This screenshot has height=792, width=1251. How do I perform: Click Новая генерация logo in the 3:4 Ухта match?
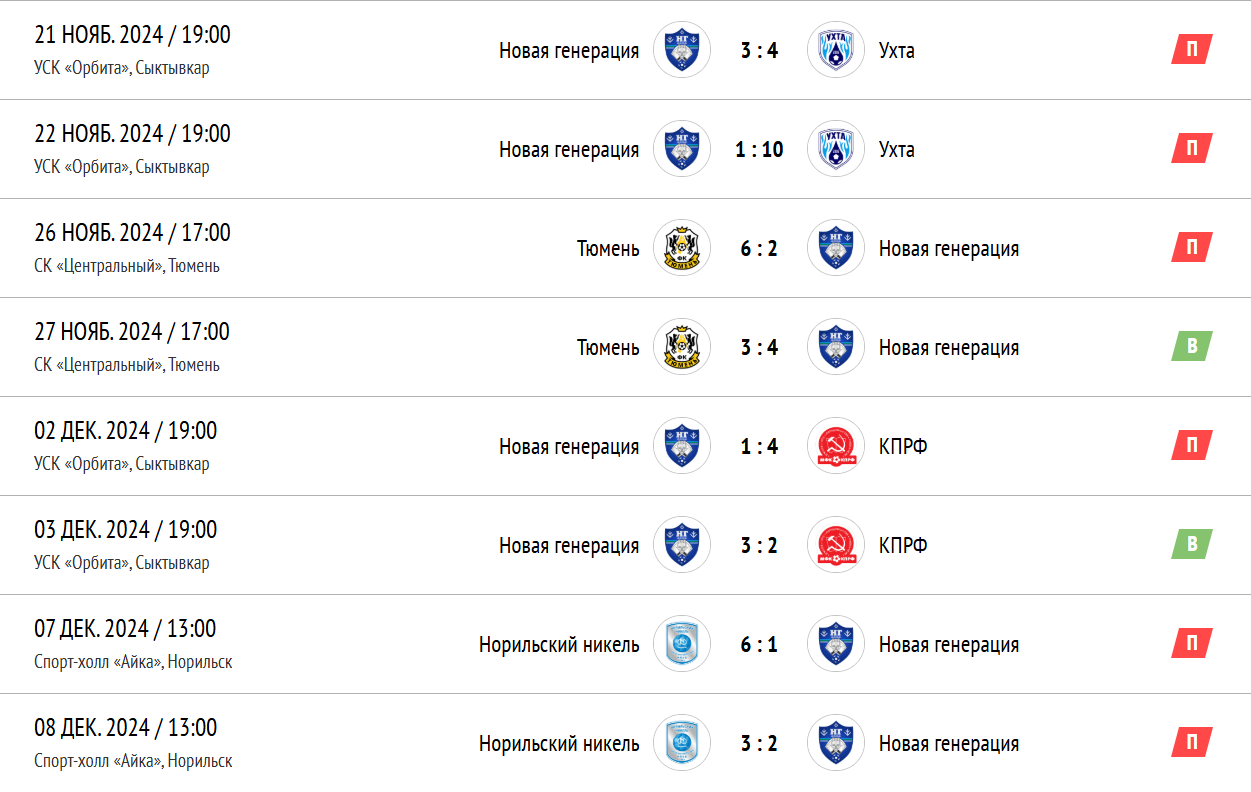point(682,50)
